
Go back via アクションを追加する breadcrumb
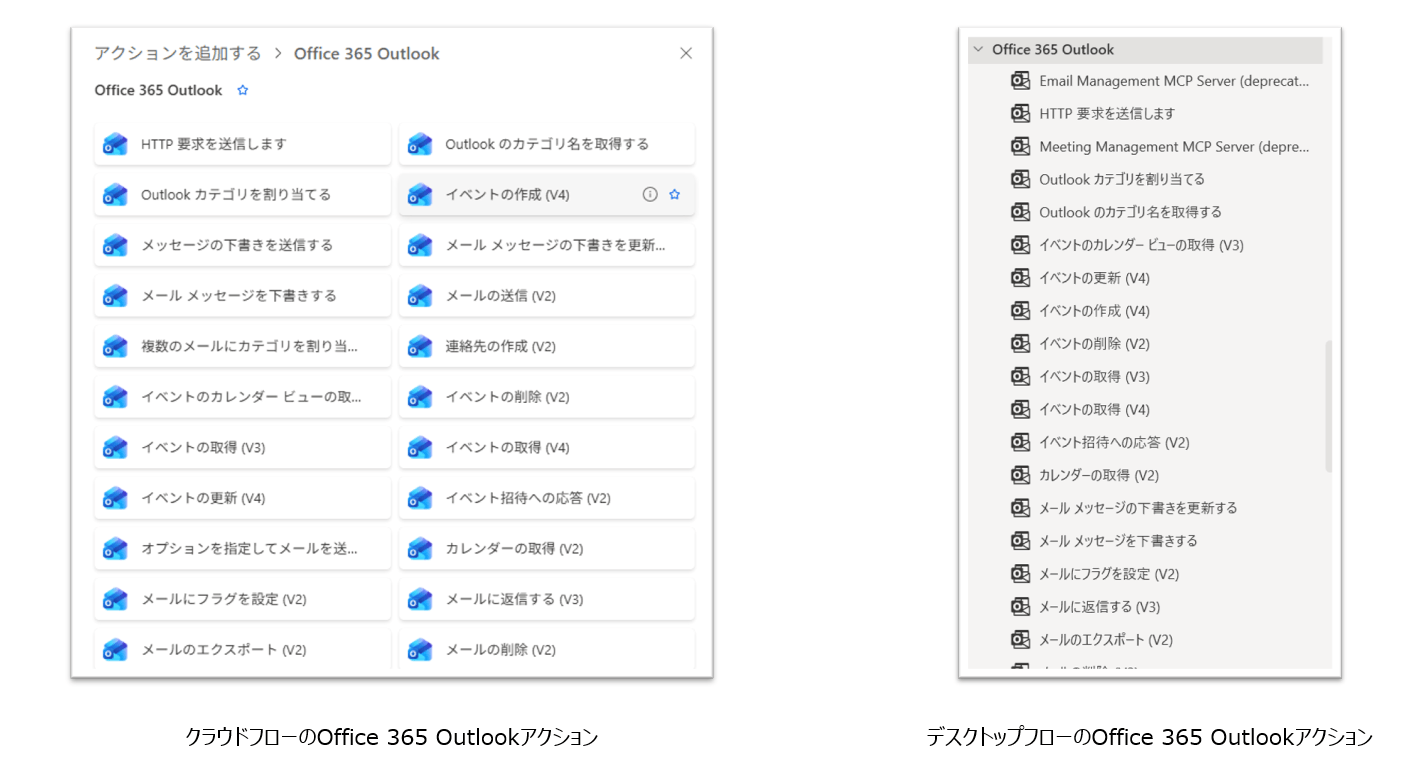coord(178,53)
